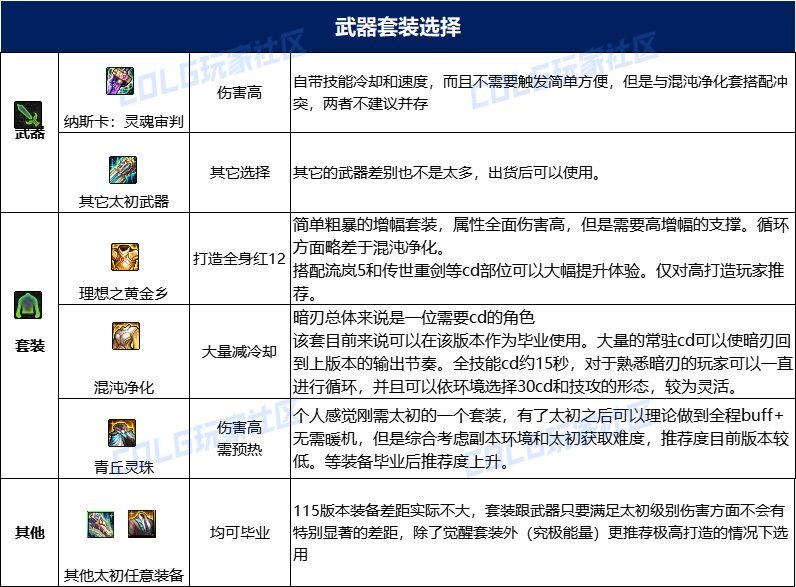Click the green armor 套装 category icon
The image size is (796, 587).
(29, 307)
